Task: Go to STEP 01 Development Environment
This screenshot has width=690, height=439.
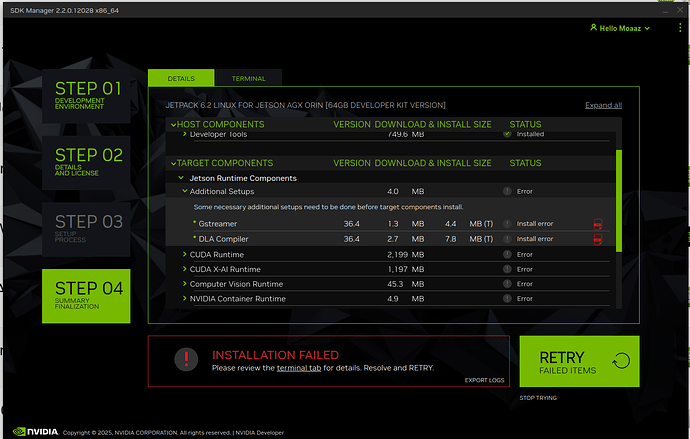Action: [x=86, y=96]
